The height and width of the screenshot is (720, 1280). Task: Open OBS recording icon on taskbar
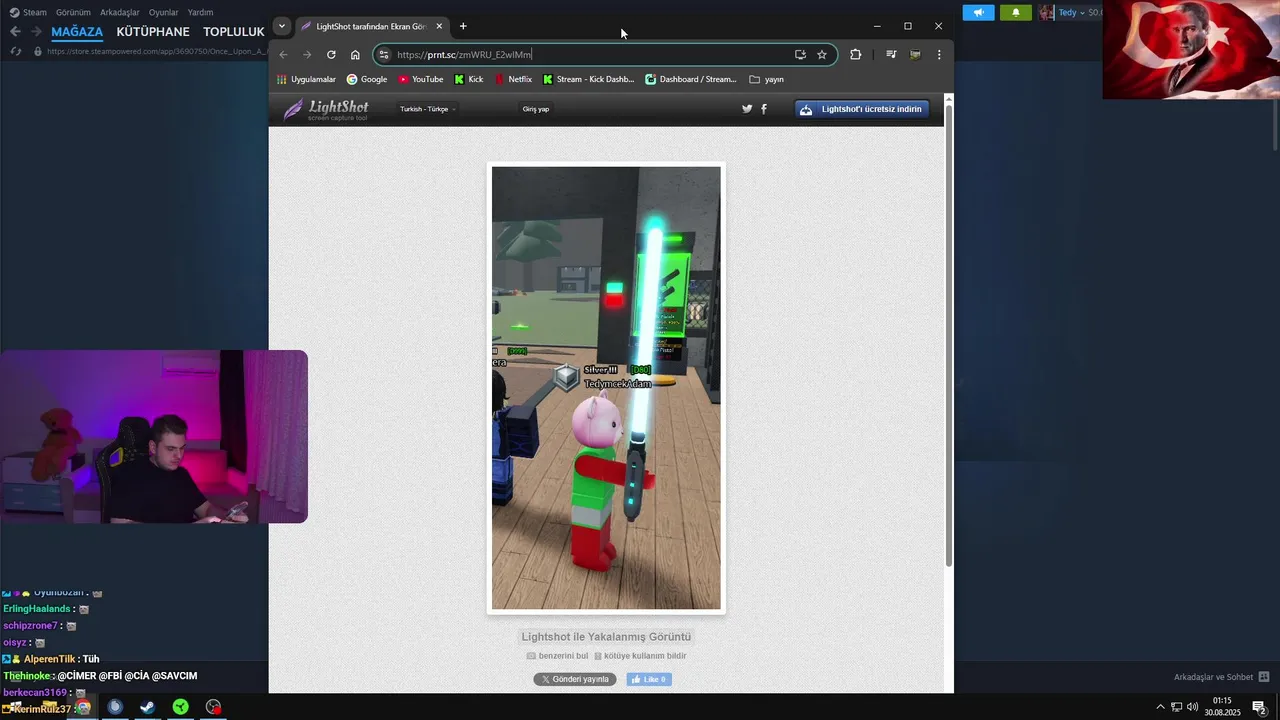point(213,707)
